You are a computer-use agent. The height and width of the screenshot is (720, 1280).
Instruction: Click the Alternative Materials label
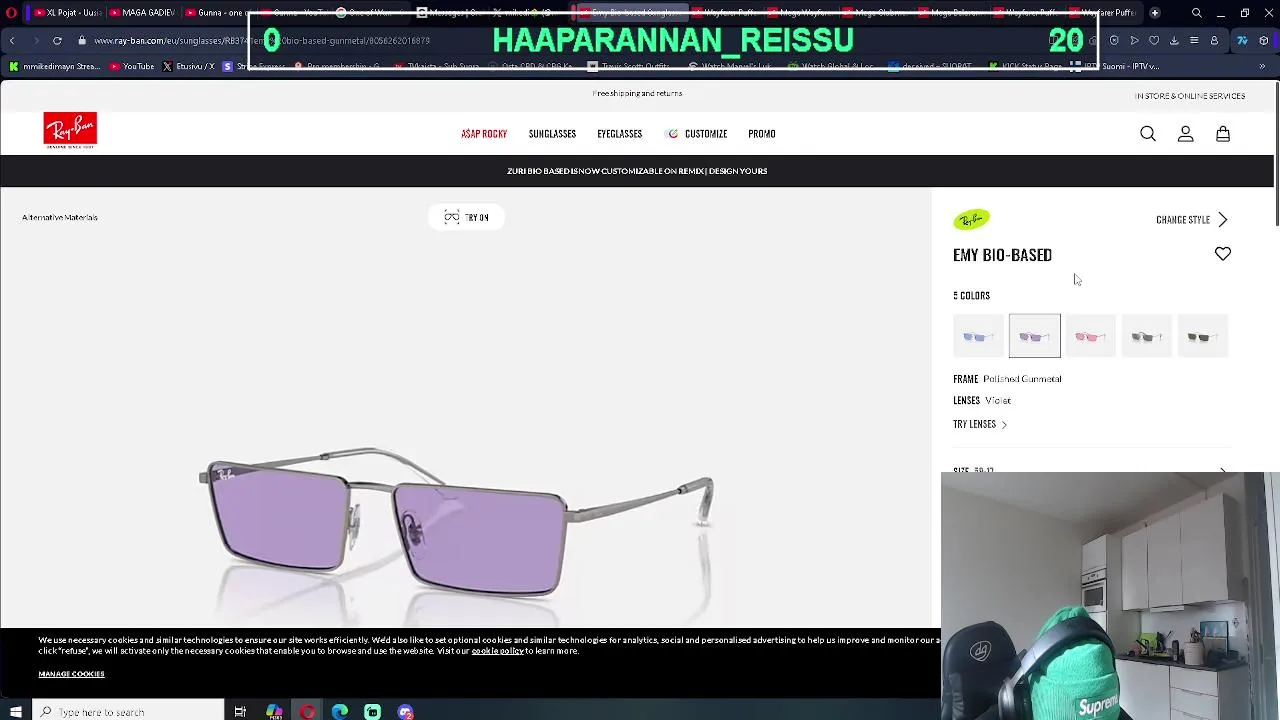tap(60, 217)
